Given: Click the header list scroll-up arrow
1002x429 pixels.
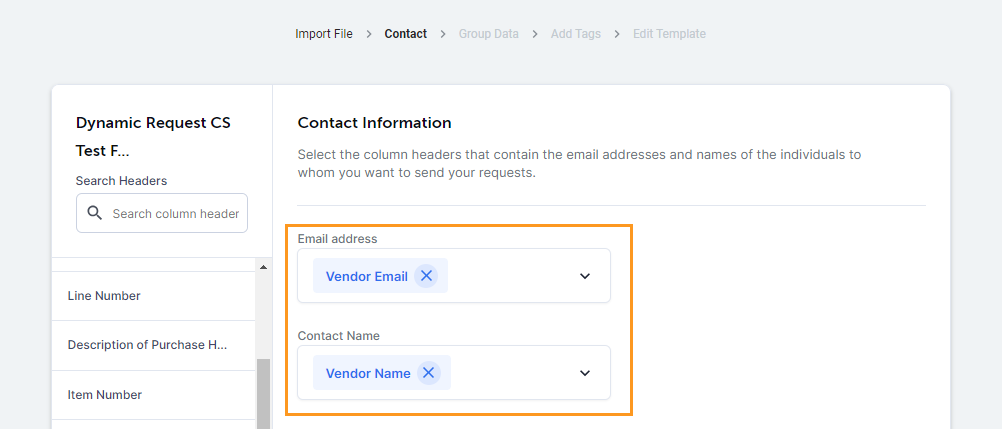Looking at the screenshot, I should pos(264,268).
